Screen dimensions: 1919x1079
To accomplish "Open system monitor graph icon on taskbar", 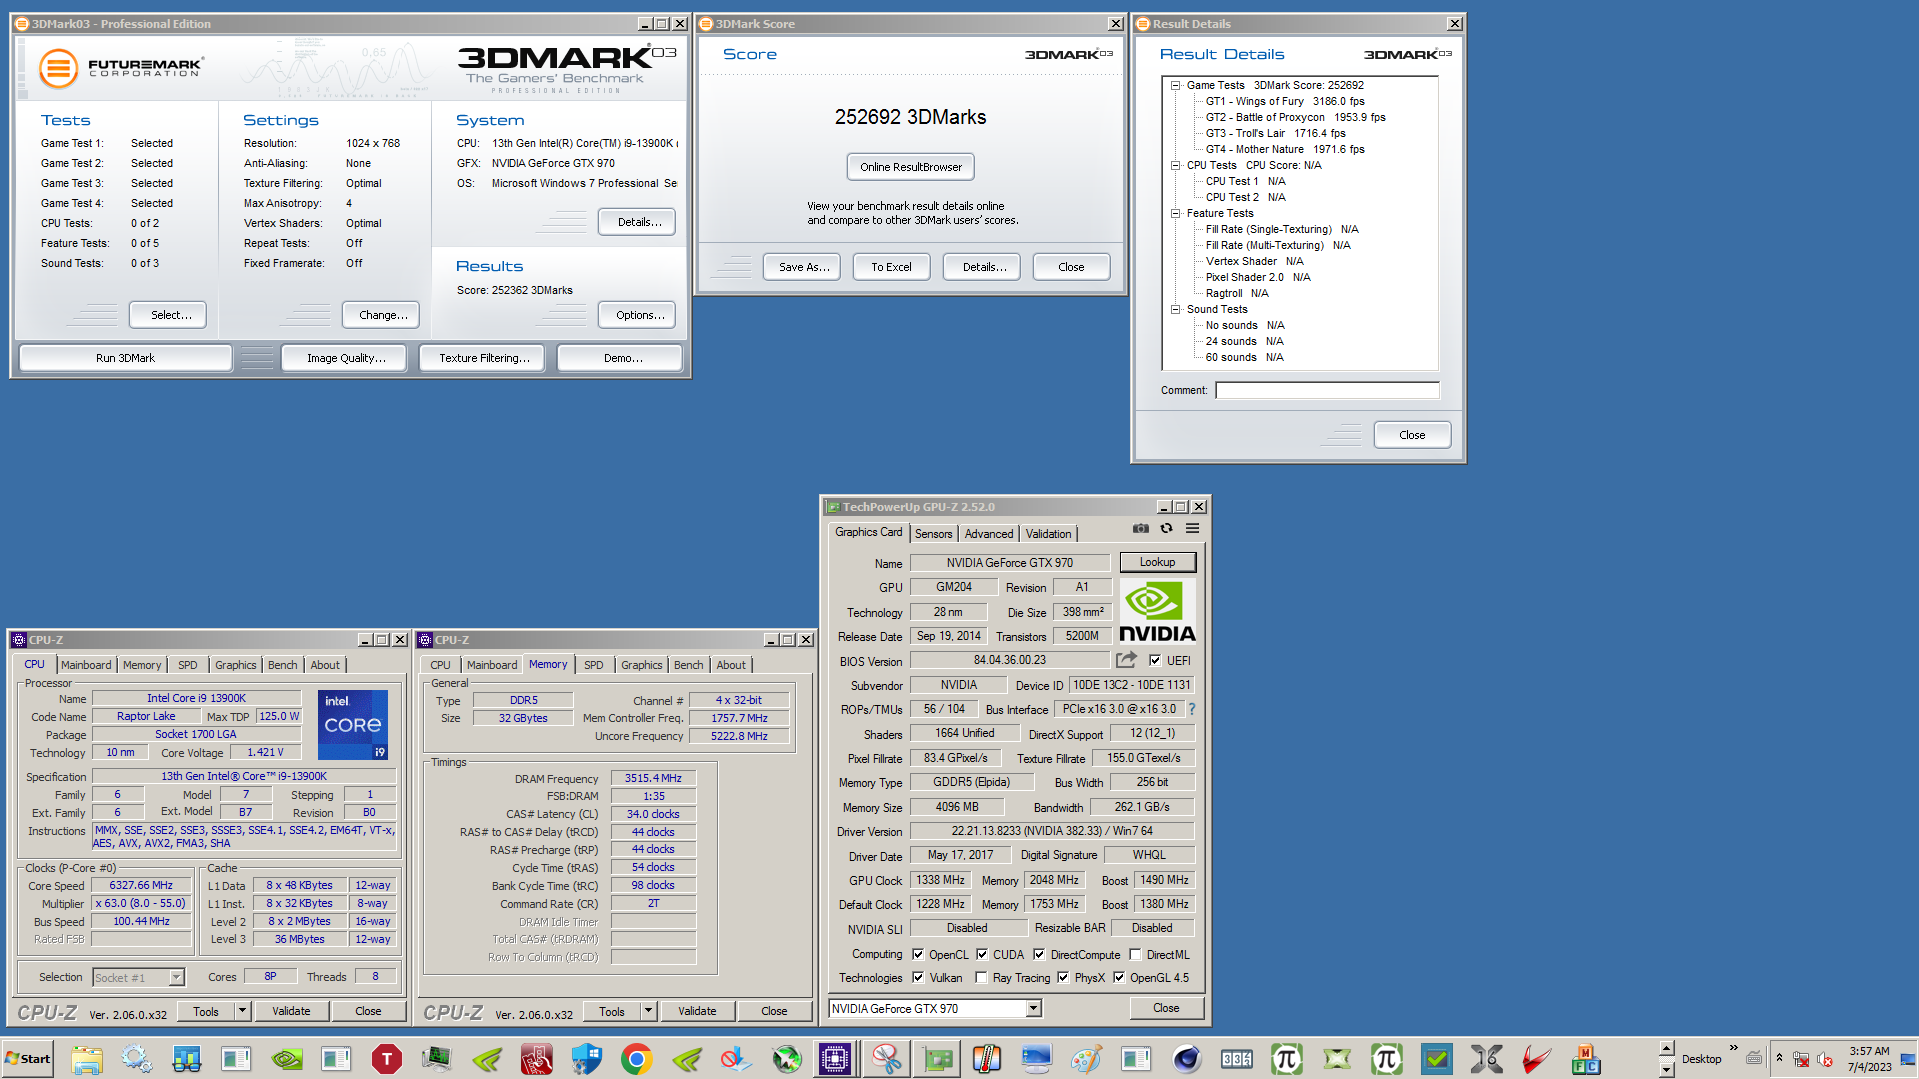I will click(436, 1058).
